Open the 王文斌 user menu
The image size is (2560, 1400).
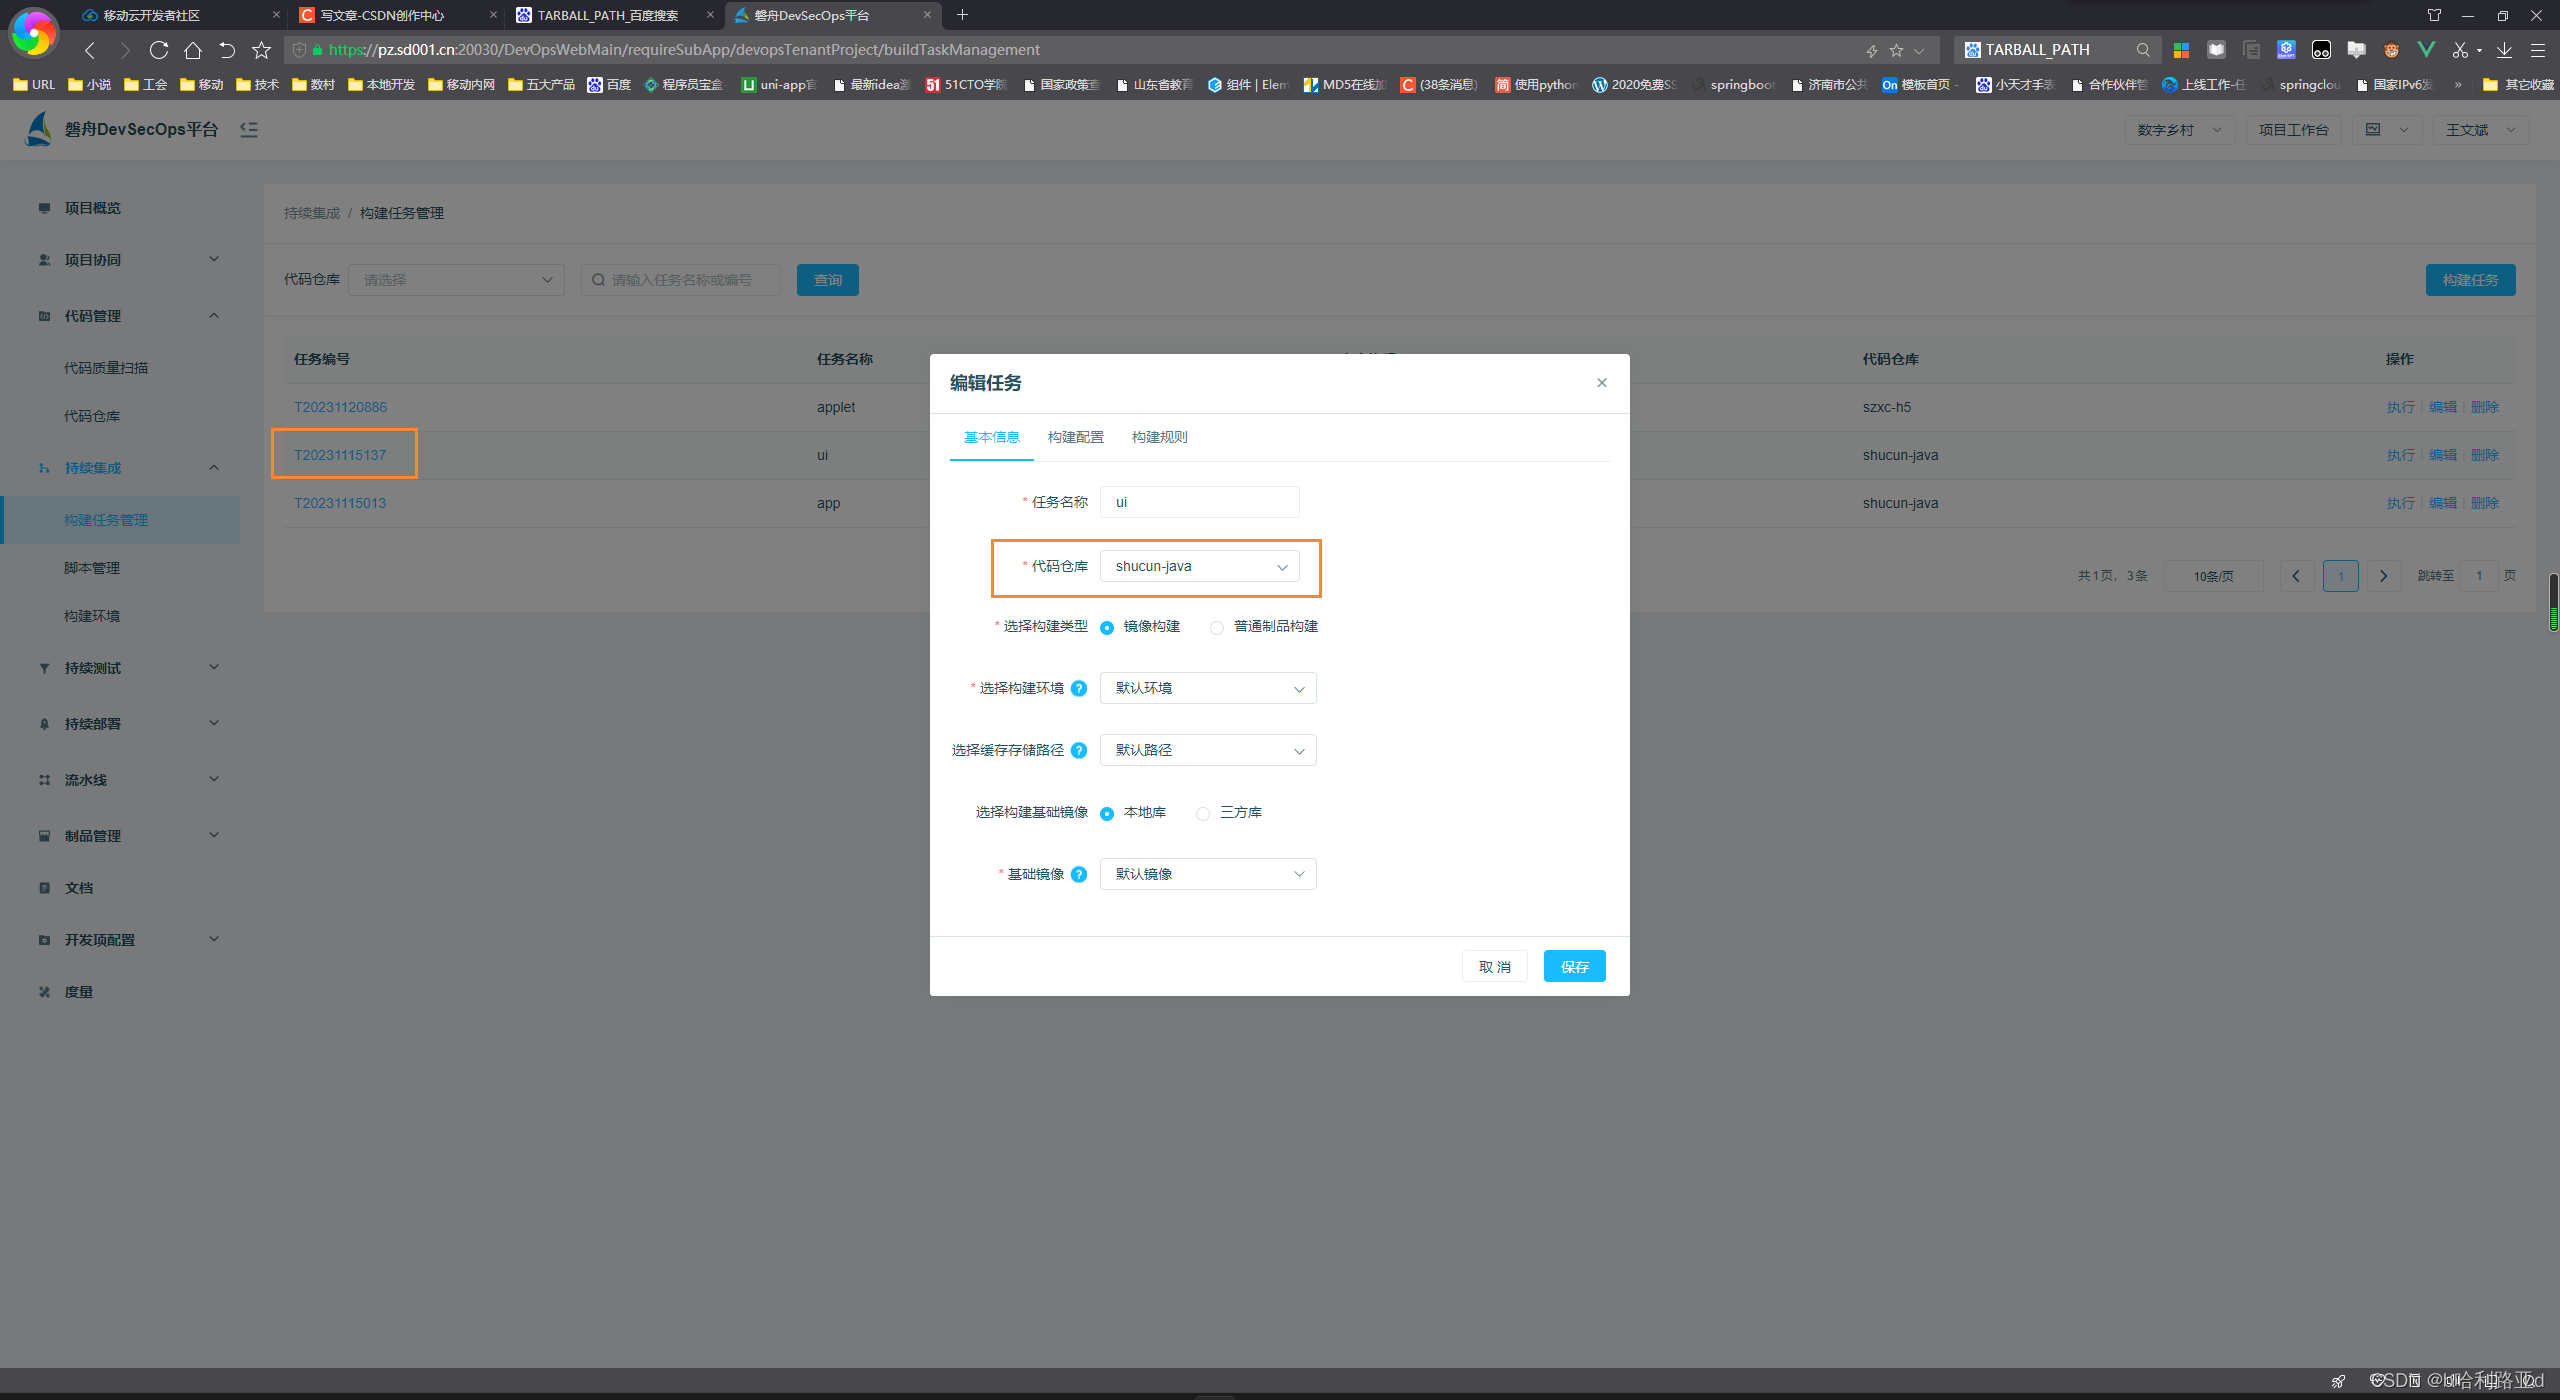pos(2480,130)
